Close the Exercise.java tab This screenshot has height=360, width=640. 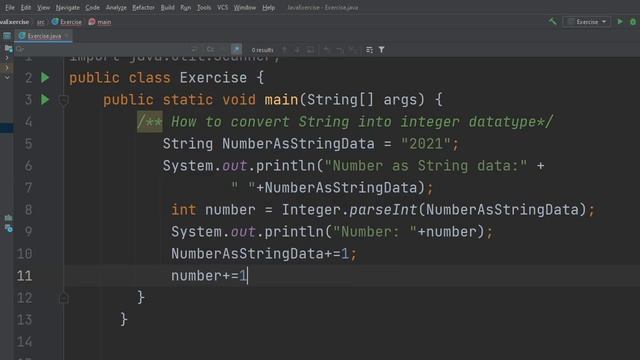click(x=68, y=36)
